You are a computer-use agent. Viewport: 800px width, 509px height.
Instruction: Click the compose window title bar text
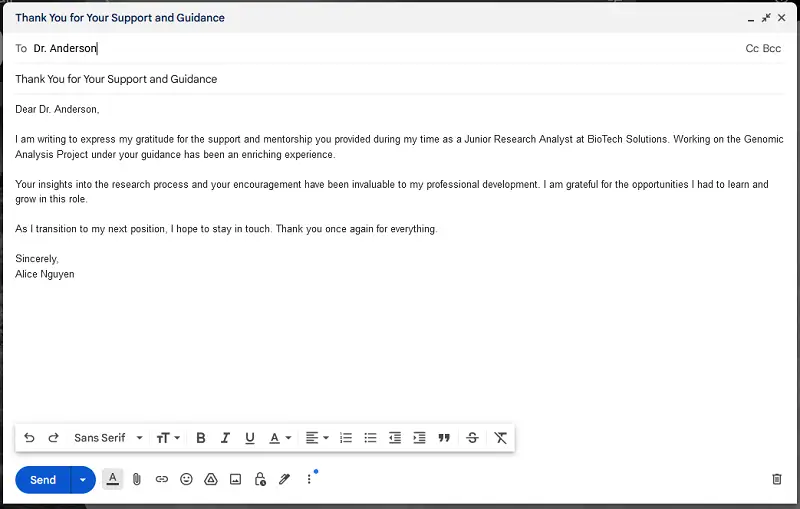click(120, 18)
